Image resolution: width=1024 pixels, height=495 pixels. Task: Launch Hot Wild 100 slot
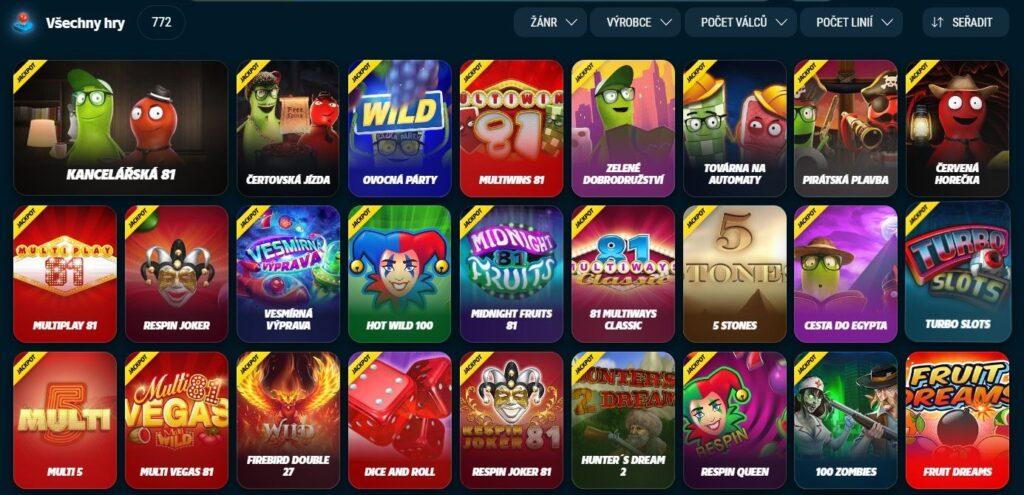400,274
